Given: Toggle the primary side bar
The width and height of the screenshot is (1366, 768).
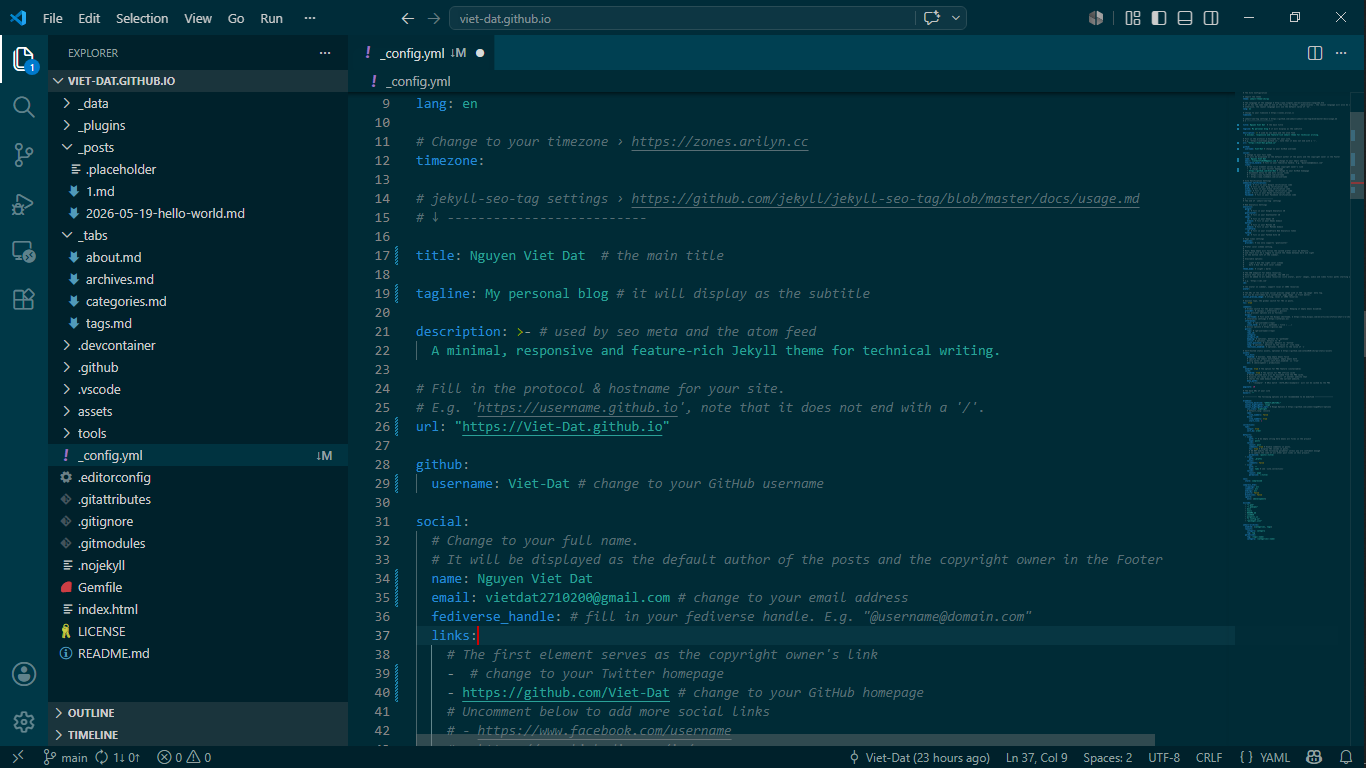Looking at the screenshot, I should (1159, 18).
